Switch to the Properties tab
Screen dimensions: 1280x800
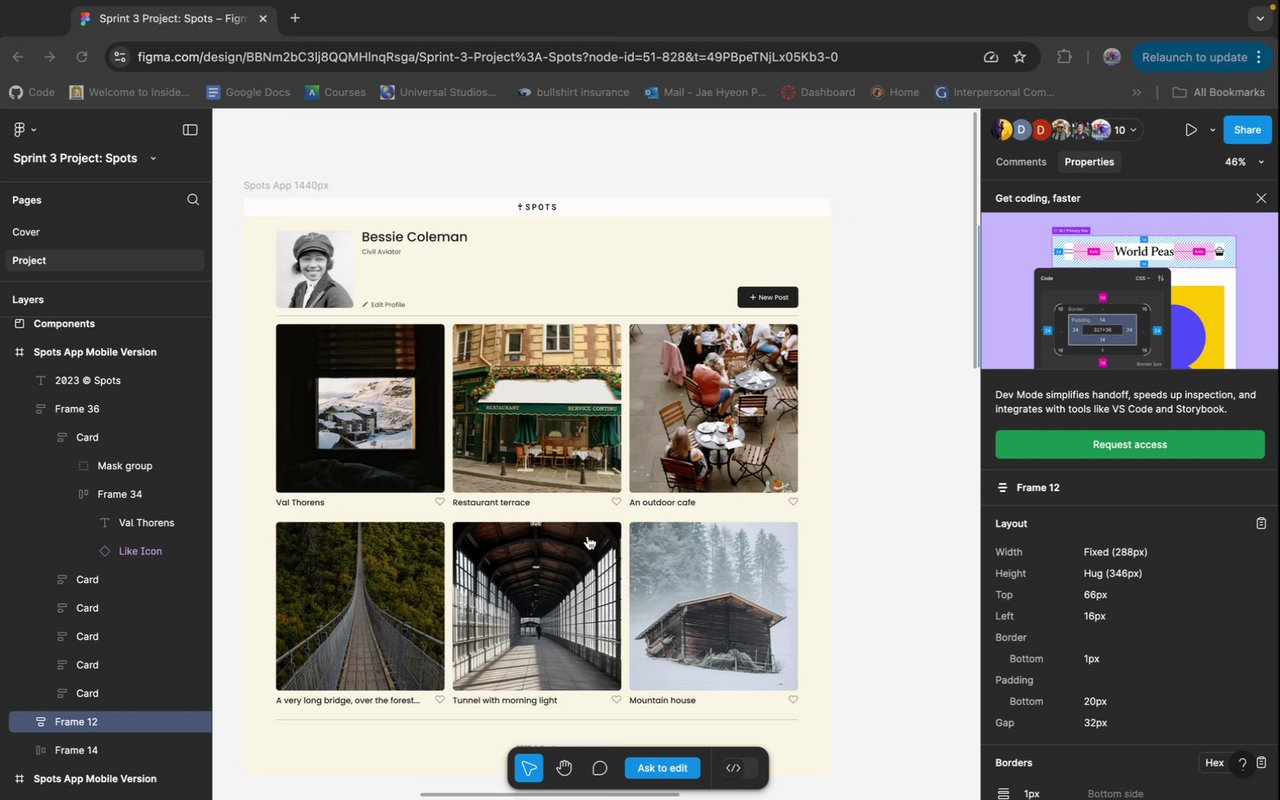[1089, 162]
